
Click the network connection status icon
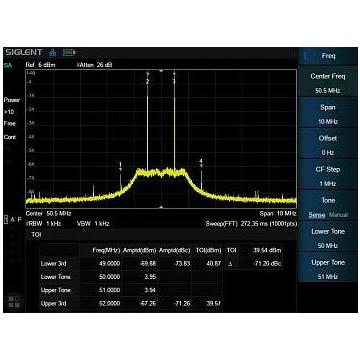(x=53, y=52)
